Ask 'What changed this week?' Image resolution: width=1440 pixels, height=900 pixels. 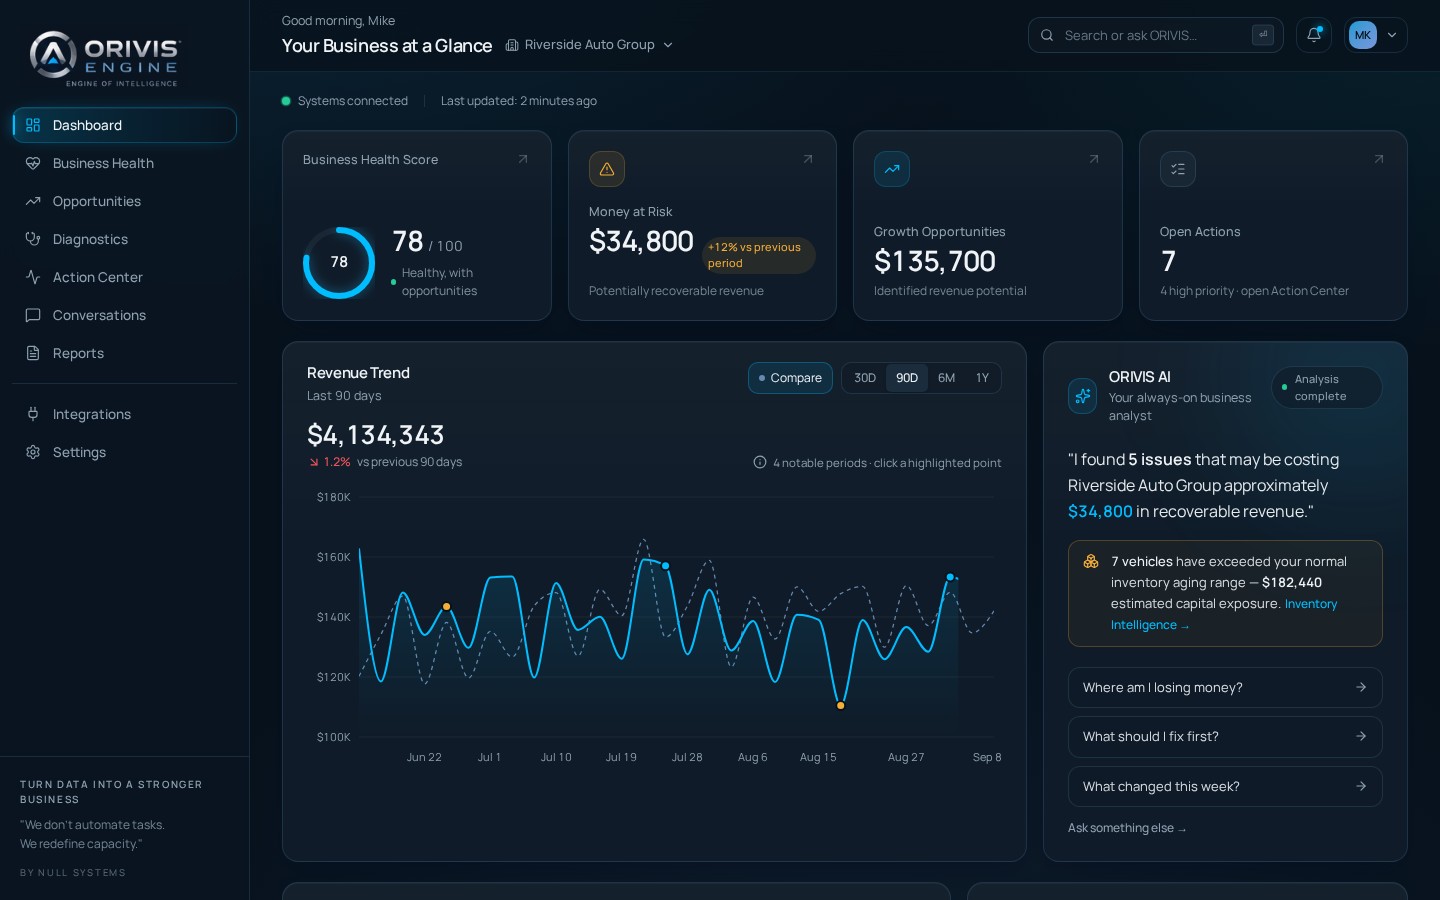point(1225,786)
